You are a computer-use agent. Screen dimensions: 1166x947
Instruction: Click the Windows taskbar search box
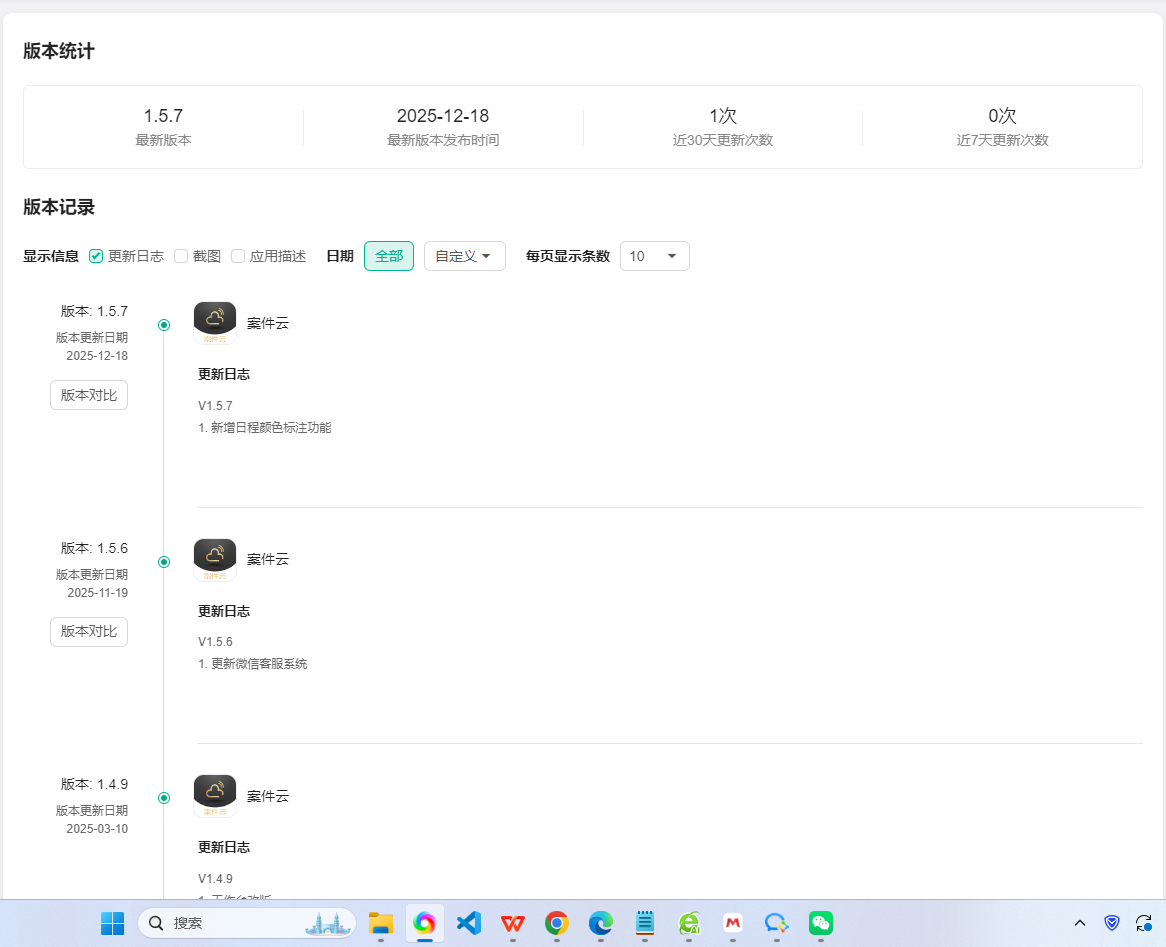coord(246,923)
